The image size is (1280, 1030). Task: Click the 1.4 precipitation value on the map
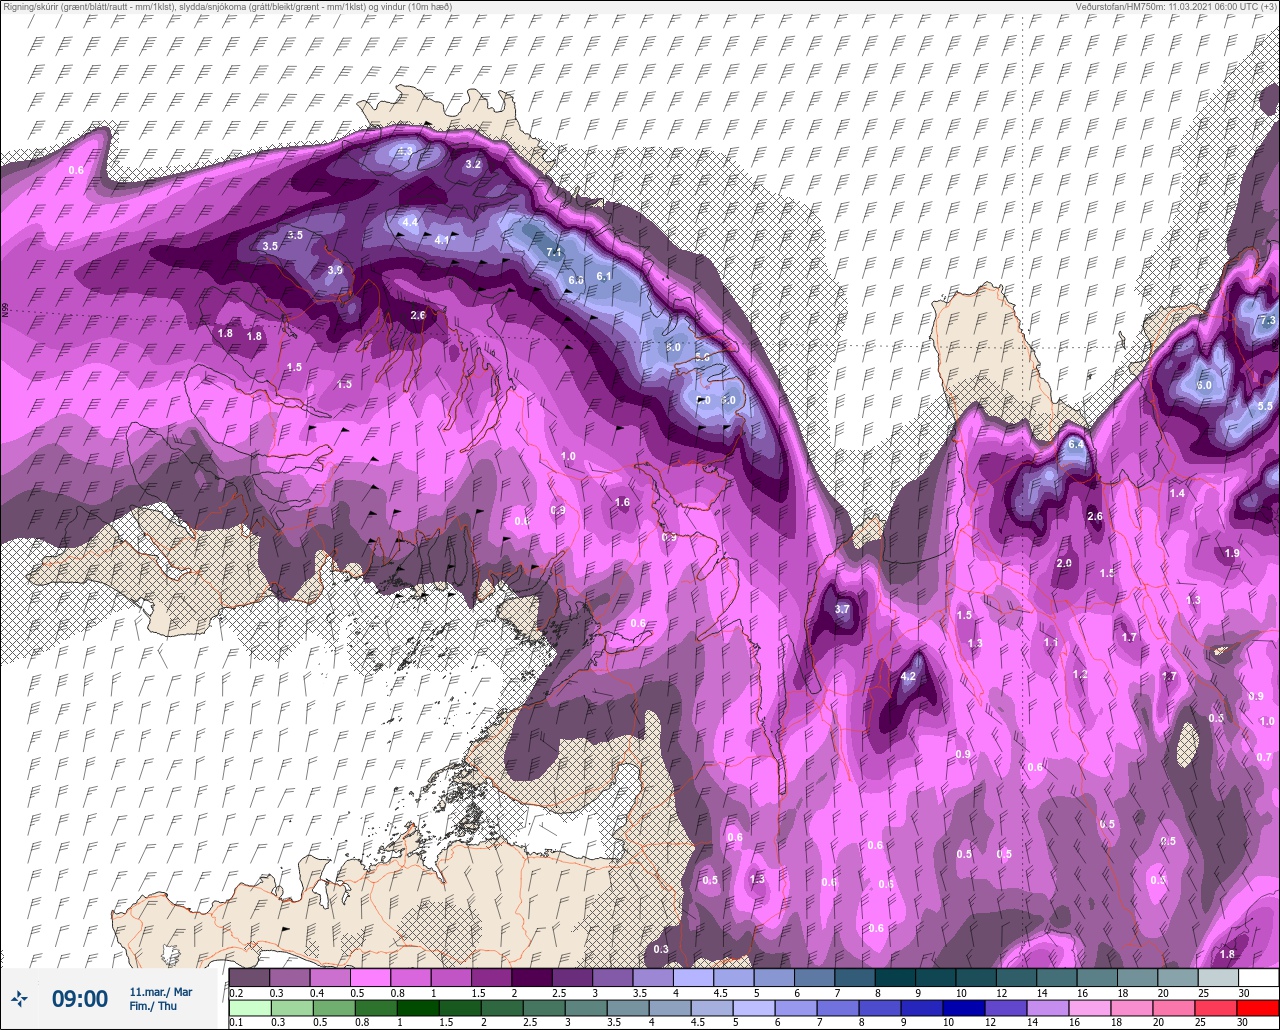[1177, 494]
